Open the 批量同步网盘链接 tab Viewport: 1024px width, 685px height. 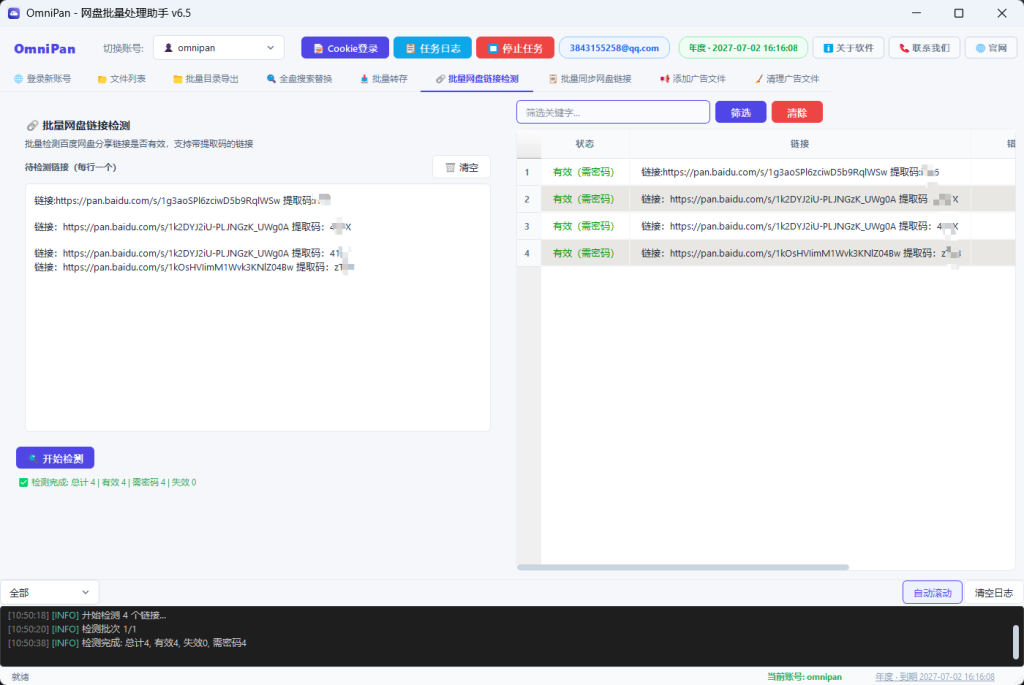pos(590,79)
